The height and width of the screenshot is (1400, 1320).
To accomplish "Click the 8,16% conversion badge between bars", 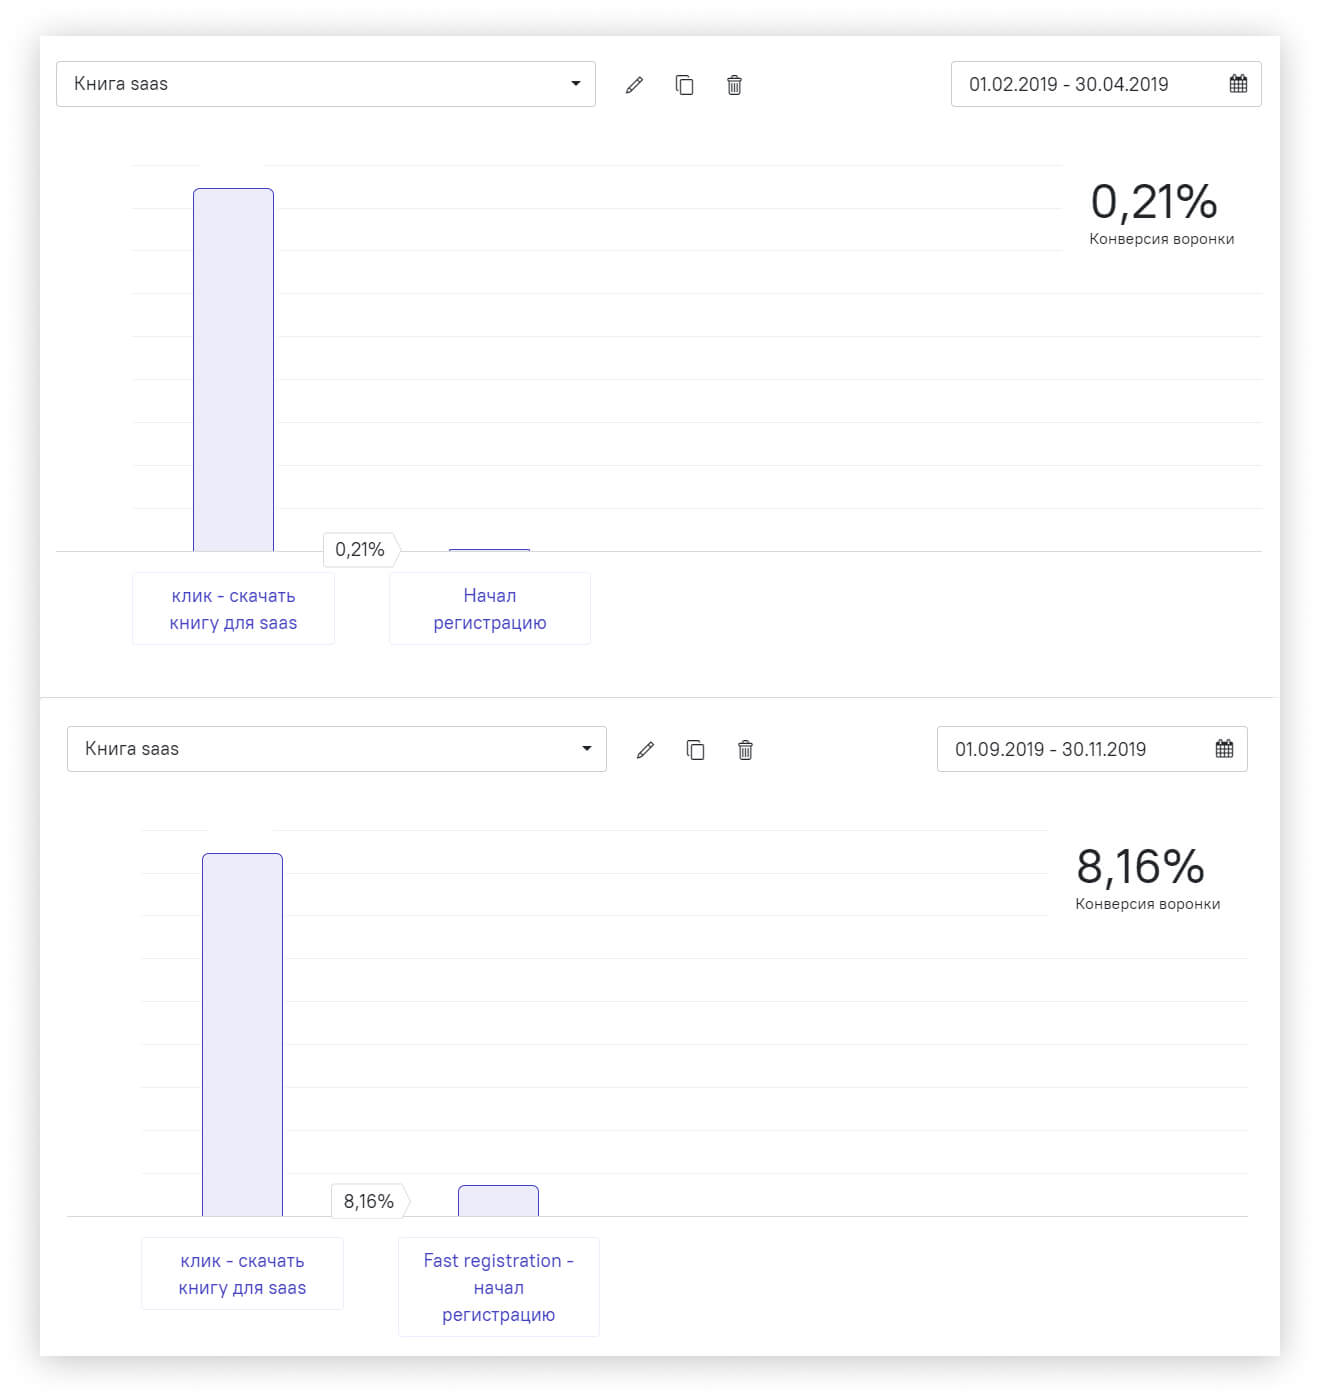I will [x=370, y=1201].
